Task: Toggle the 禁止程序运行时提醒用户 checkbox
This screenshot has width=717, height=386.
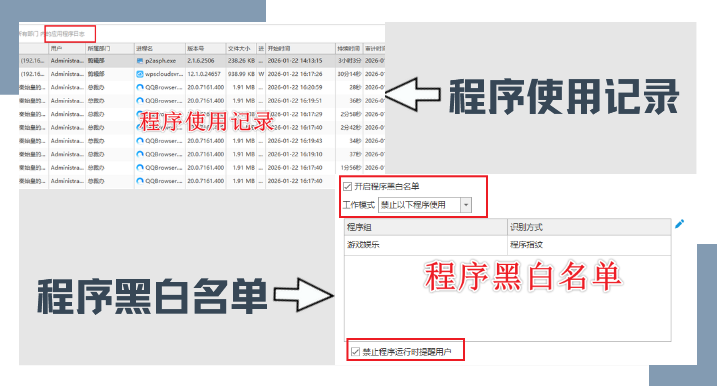Action: coord(355,352)
